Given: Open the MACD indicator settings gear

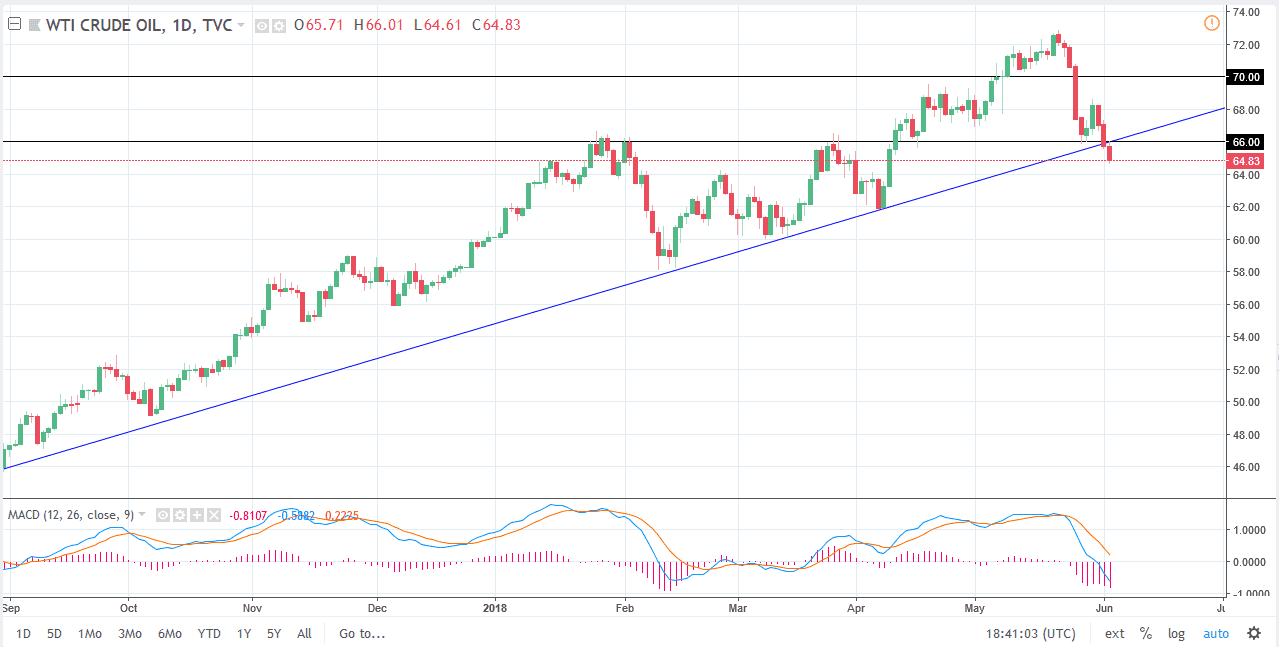Looking at the screenshot, I should pyautogui.click(x=180, y=514).
